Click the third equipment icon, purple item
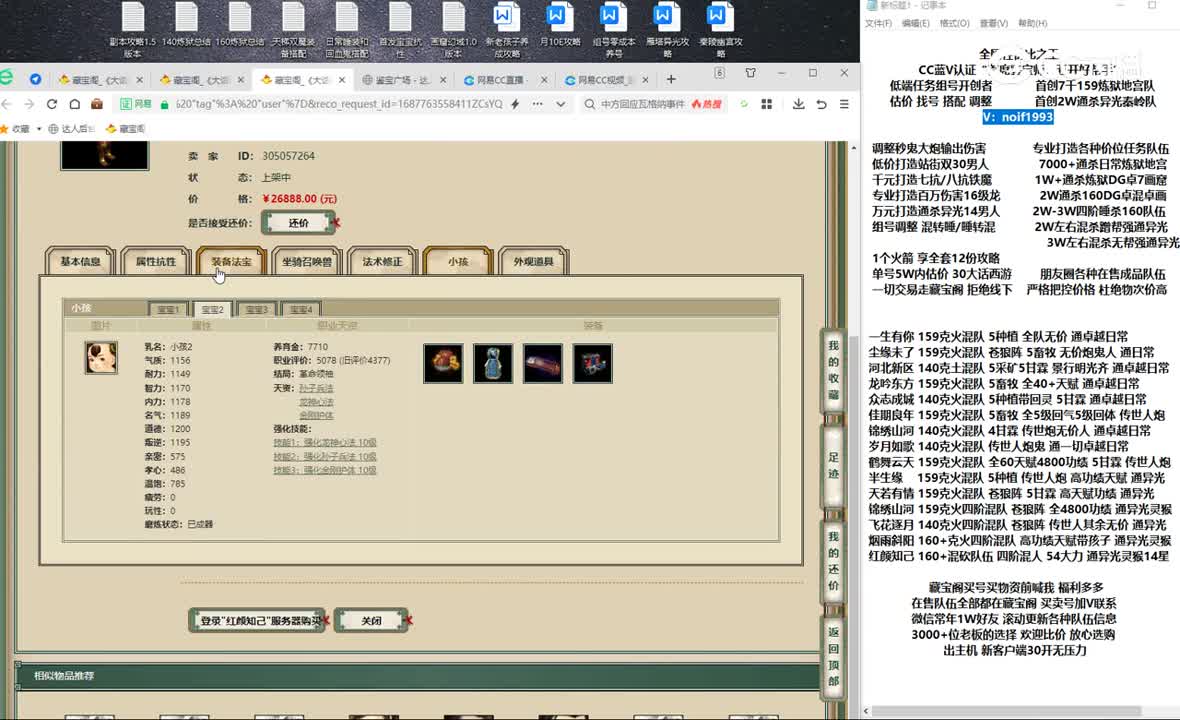 coord(543,363)
